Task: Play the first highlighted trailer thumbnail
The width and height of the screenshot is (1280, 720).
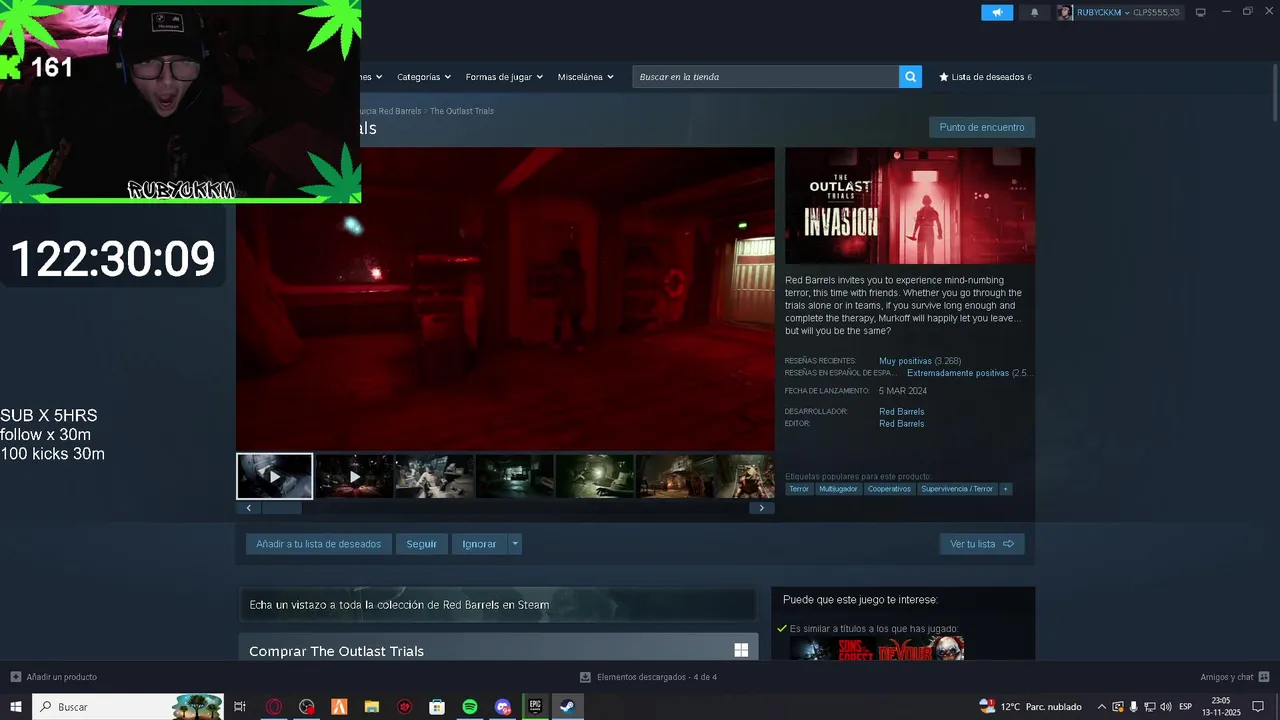Action: [274, 476]
